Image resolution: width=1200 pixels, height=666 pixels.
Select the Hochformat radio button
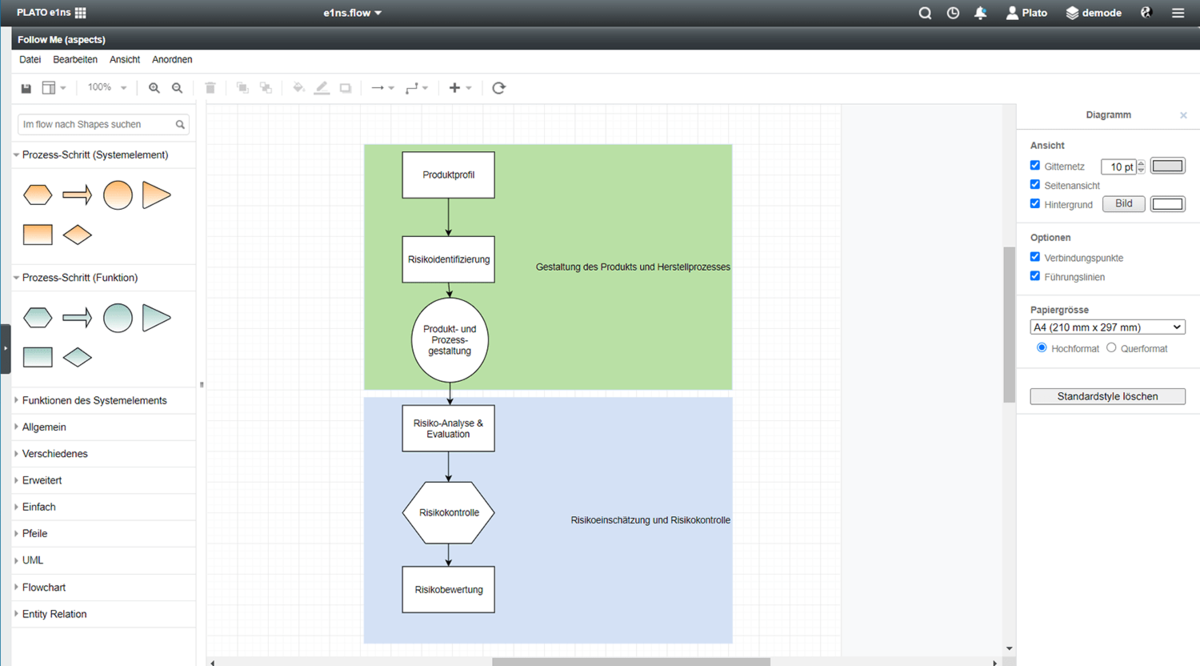[1042, 348]
